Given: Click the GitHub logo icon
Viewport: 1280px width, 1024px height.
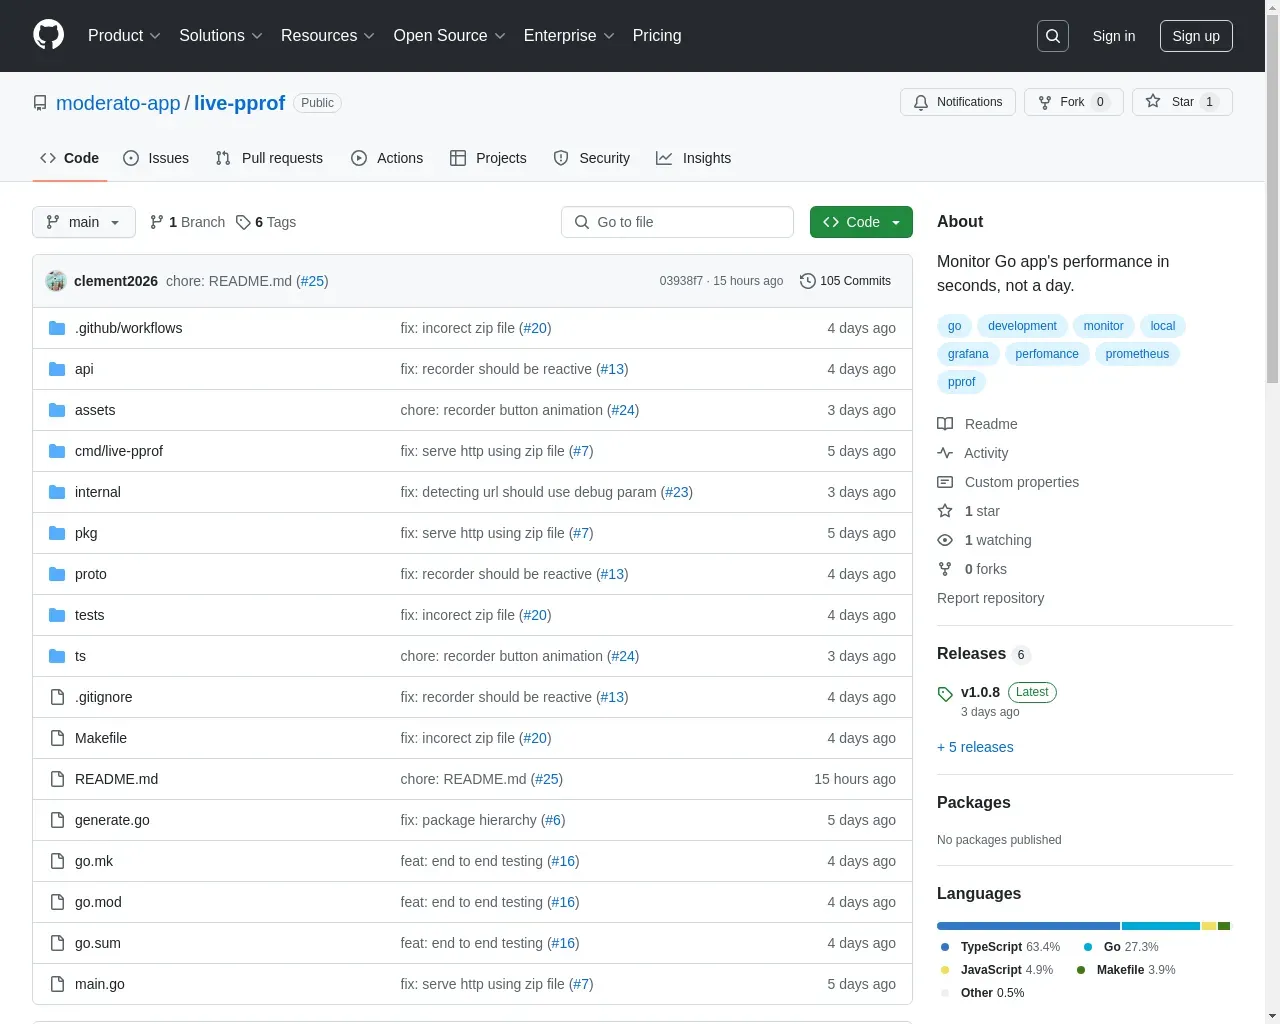Looking at the screenshot, I should 48,35.
